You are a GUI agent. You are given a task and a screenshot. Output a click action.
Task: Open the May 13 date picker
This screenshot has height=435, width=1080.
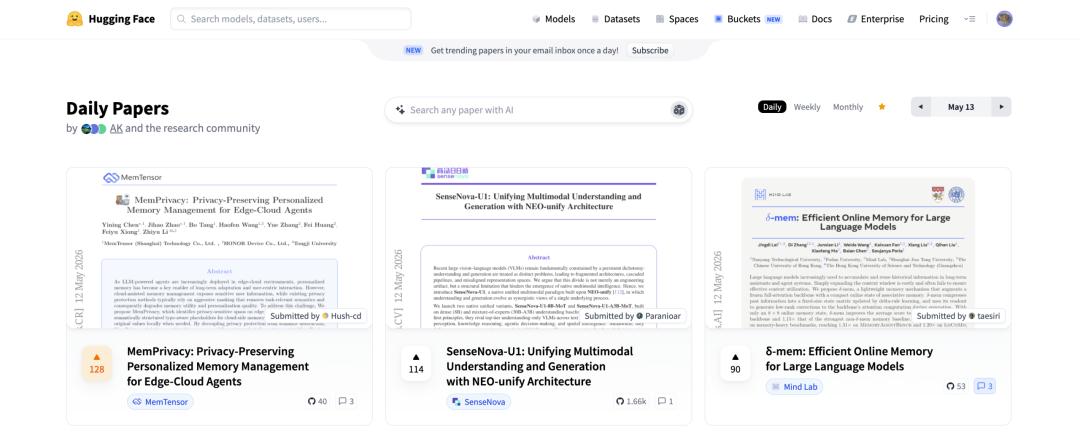[x=961, y=107]
